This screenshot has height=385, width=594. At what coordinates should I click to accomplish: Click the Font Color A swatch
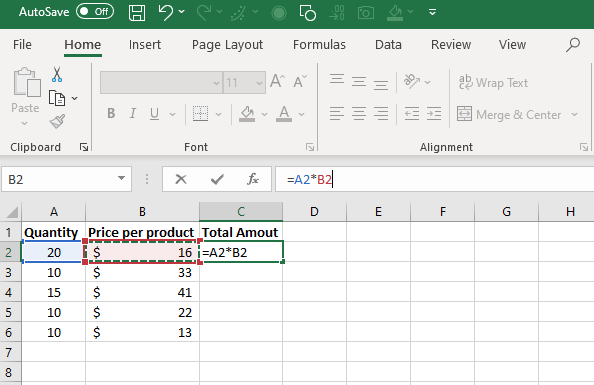284,114
